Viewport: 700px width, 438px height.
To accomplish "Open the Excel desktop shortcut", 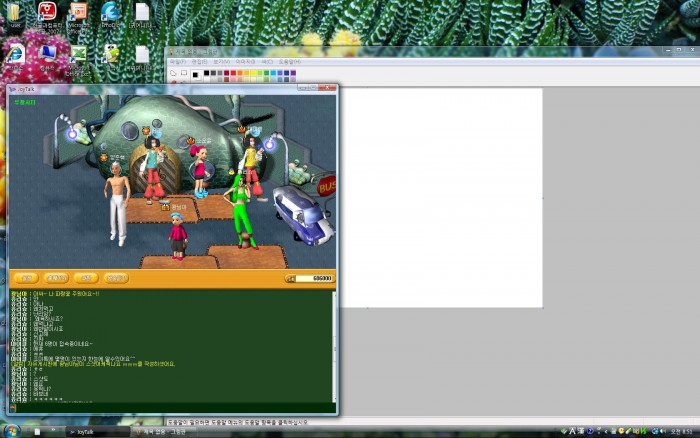I will [78, 54].
